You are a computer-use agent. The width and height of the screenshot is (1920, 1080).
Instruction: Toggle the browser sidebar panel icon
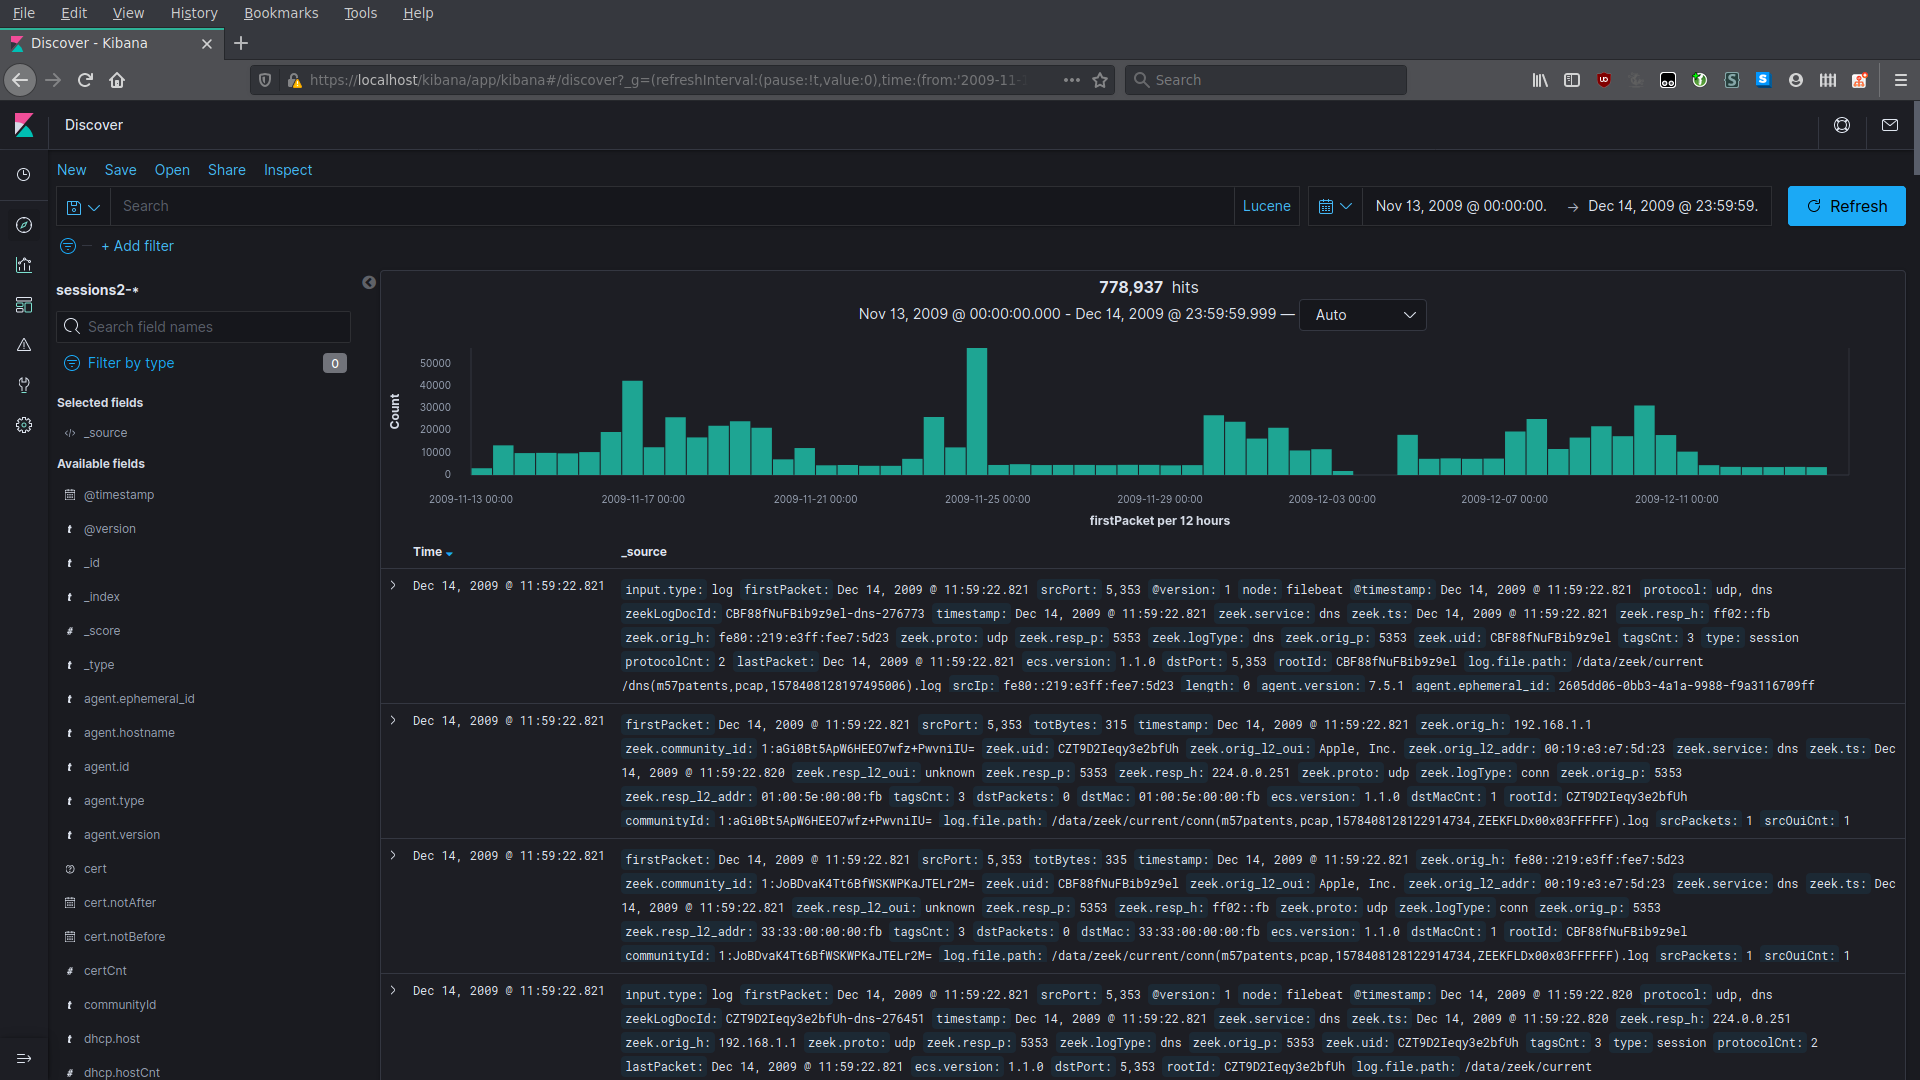point(1572,80)
